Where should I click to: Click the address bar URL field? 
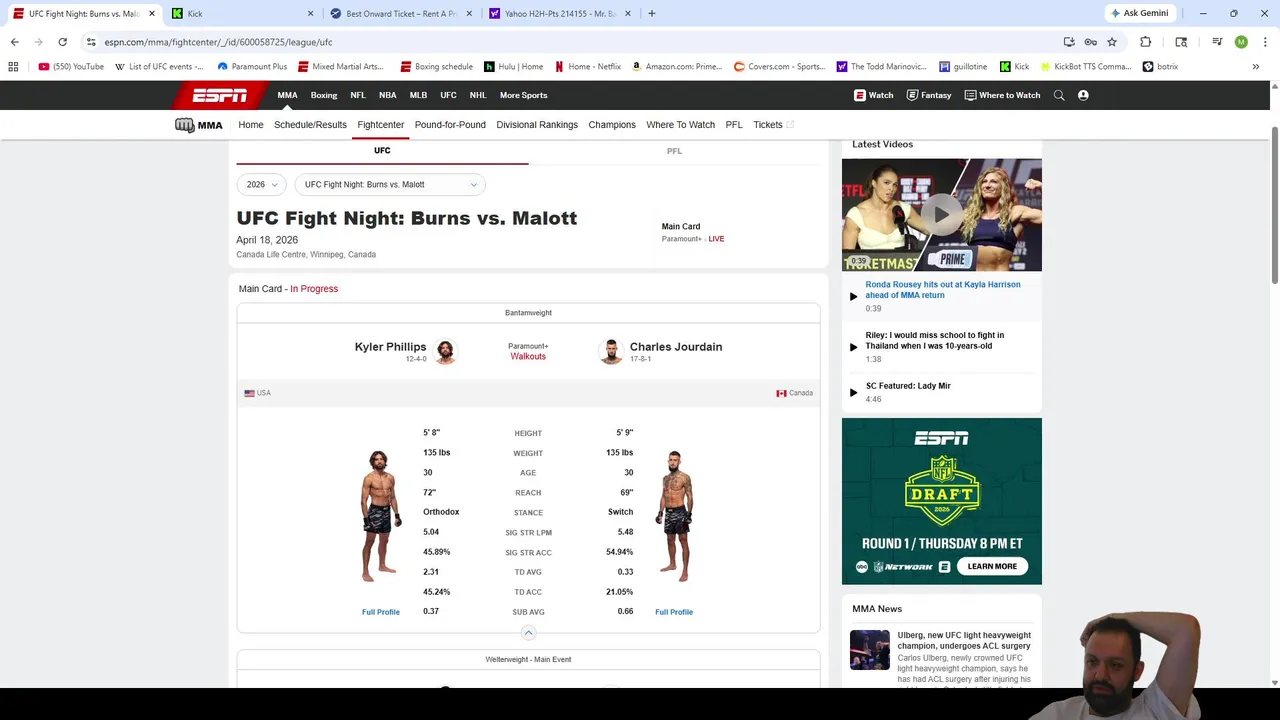coord(570,42)
